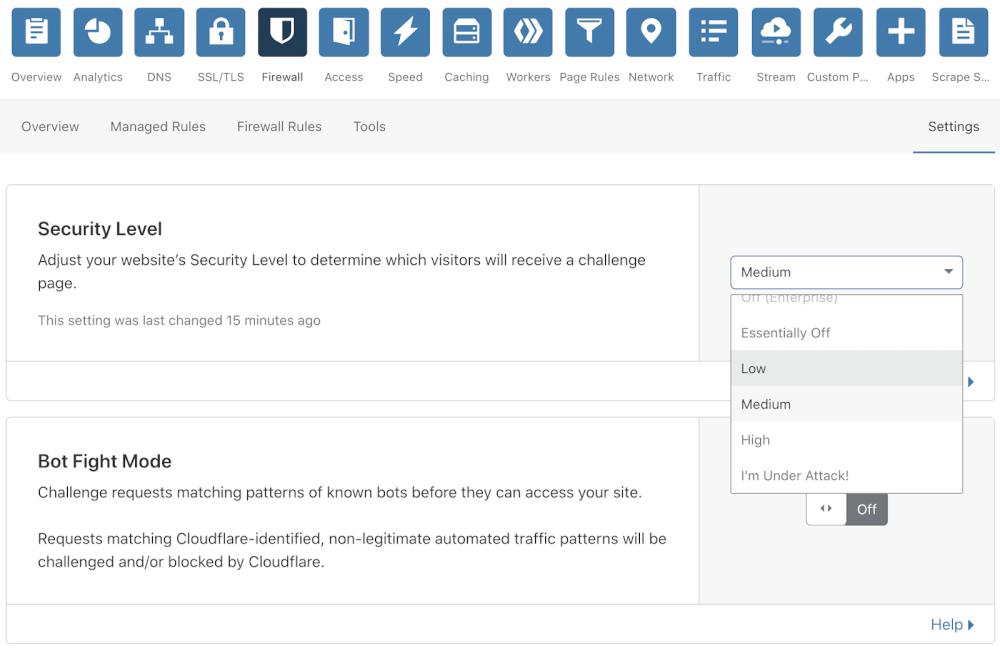Click the Apps plus icon

pos(901,33)
